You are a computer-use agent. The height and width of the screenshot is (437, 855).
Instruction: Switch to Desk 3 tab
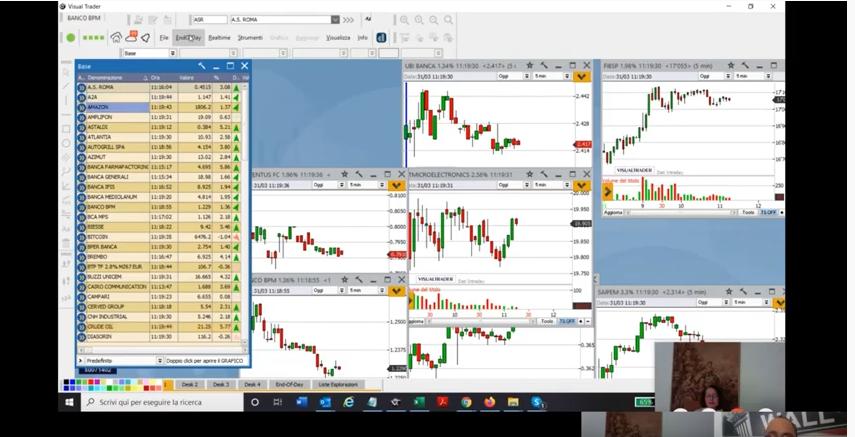pyautogui.click(x=221, y=385)
